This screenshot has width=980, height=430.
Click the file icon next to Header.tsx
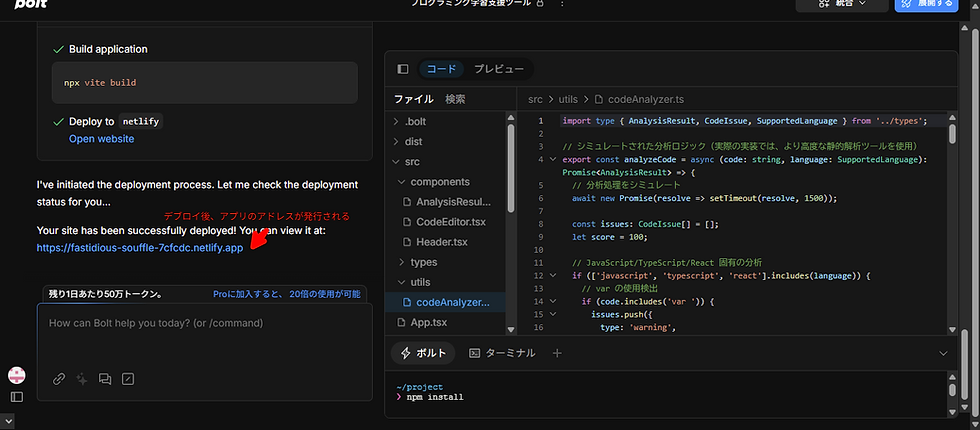click(x=407, y=242)
